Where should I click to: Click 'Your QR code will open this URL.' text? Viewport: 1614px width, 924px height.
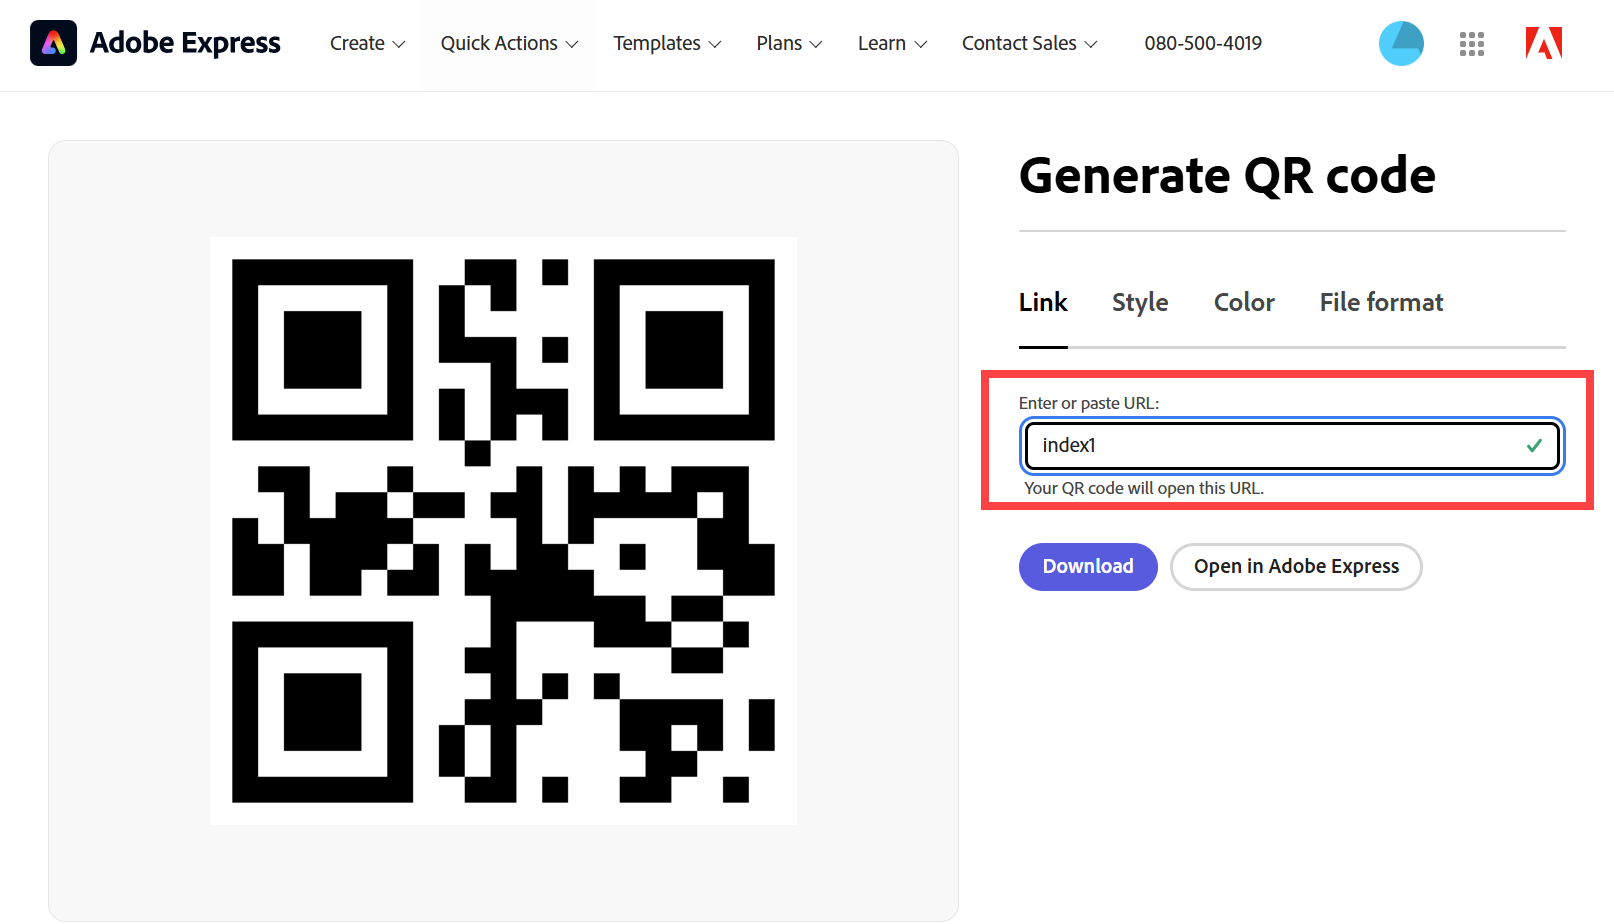pos(1144,488)
